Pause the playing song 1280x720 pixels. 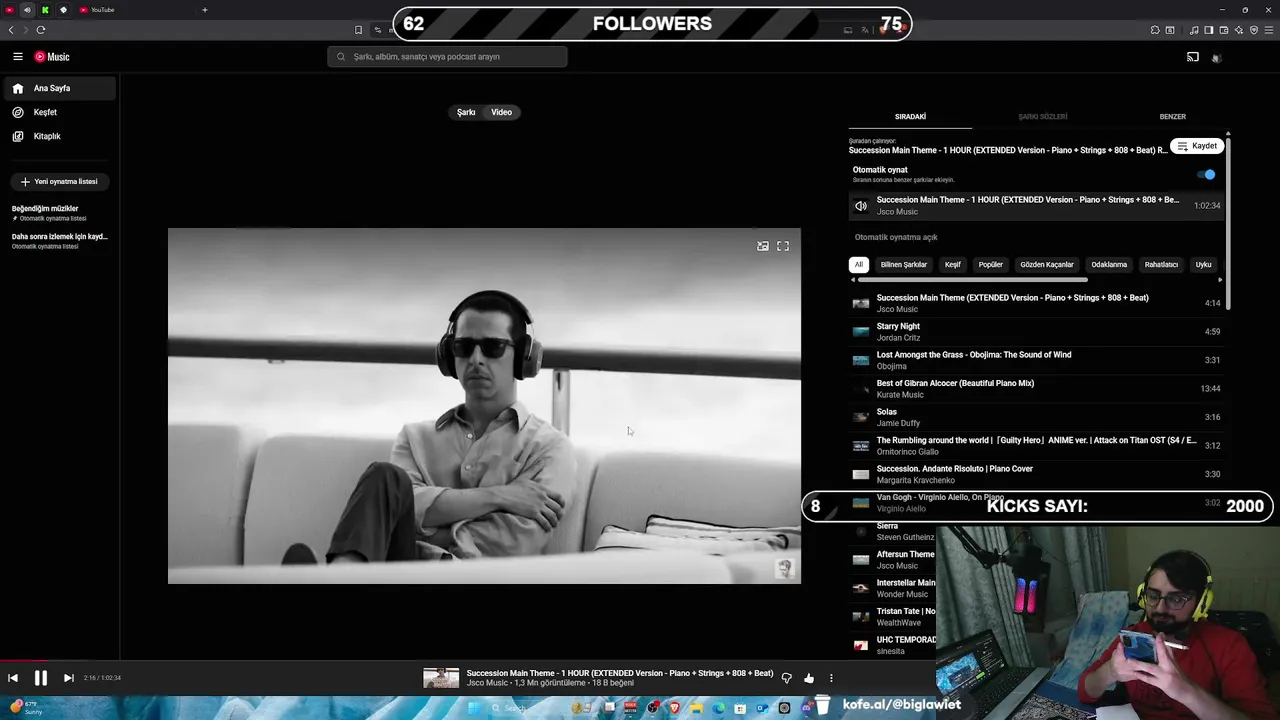point(41,678)
